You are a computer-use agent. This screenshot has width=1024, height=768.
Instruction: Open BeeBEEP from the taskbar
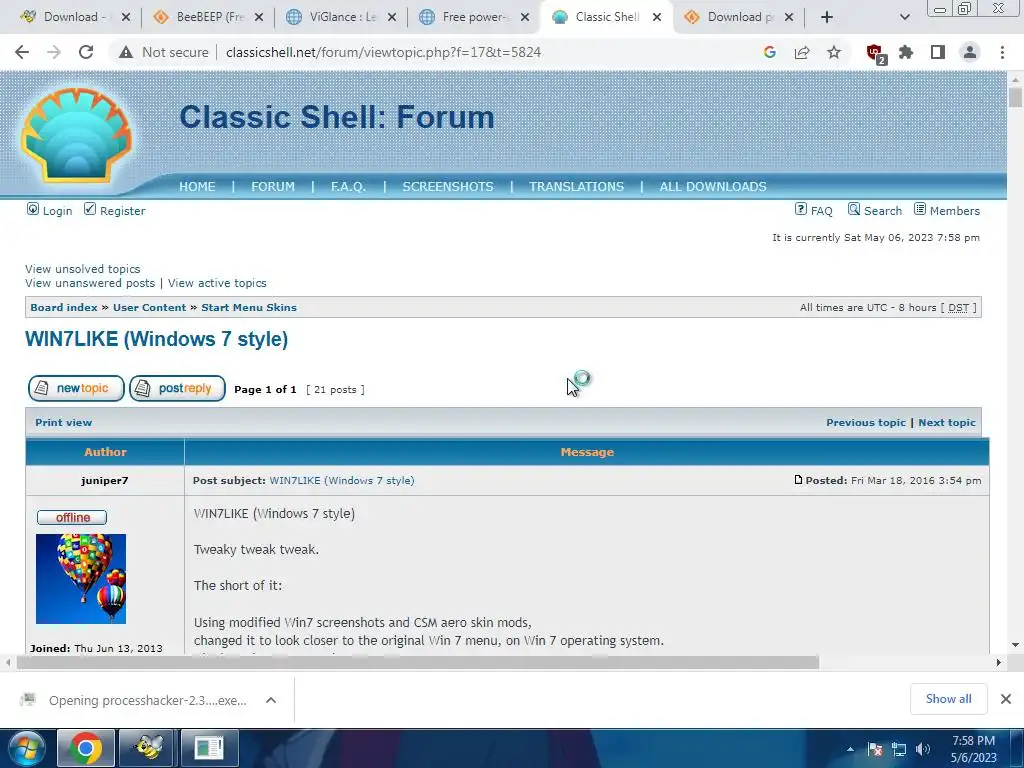(148, 748)
